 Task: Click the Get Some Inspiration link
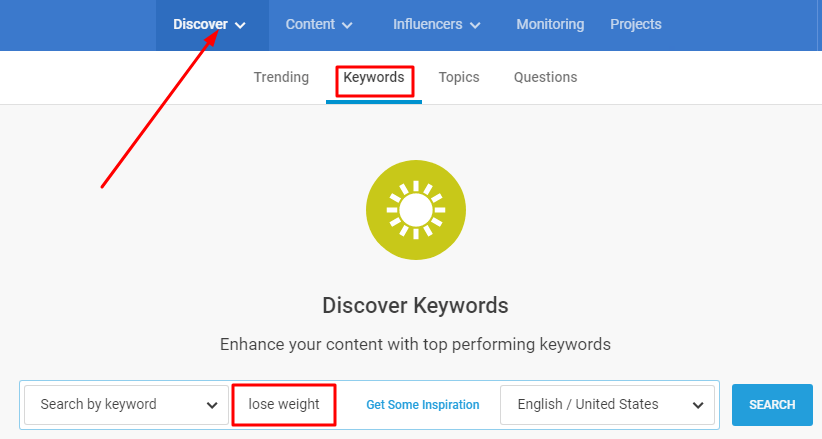423,405
